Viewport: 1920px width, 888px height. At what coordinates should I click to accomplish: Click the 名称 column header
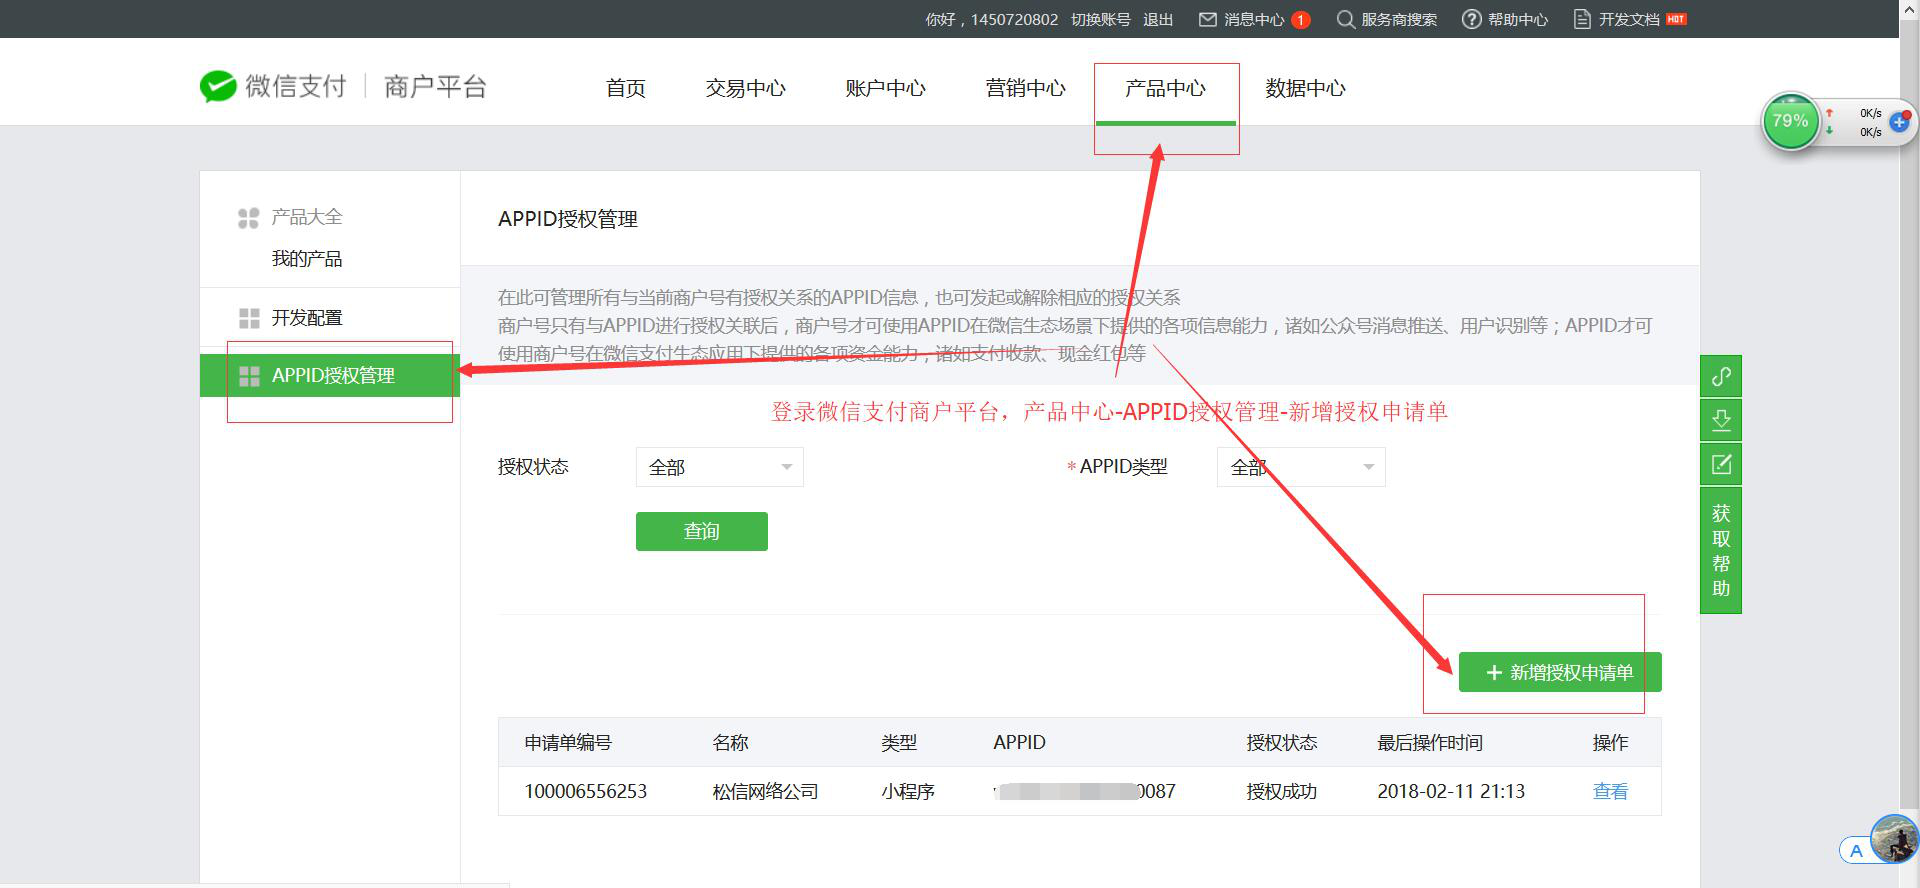click(x=730, y=742)
